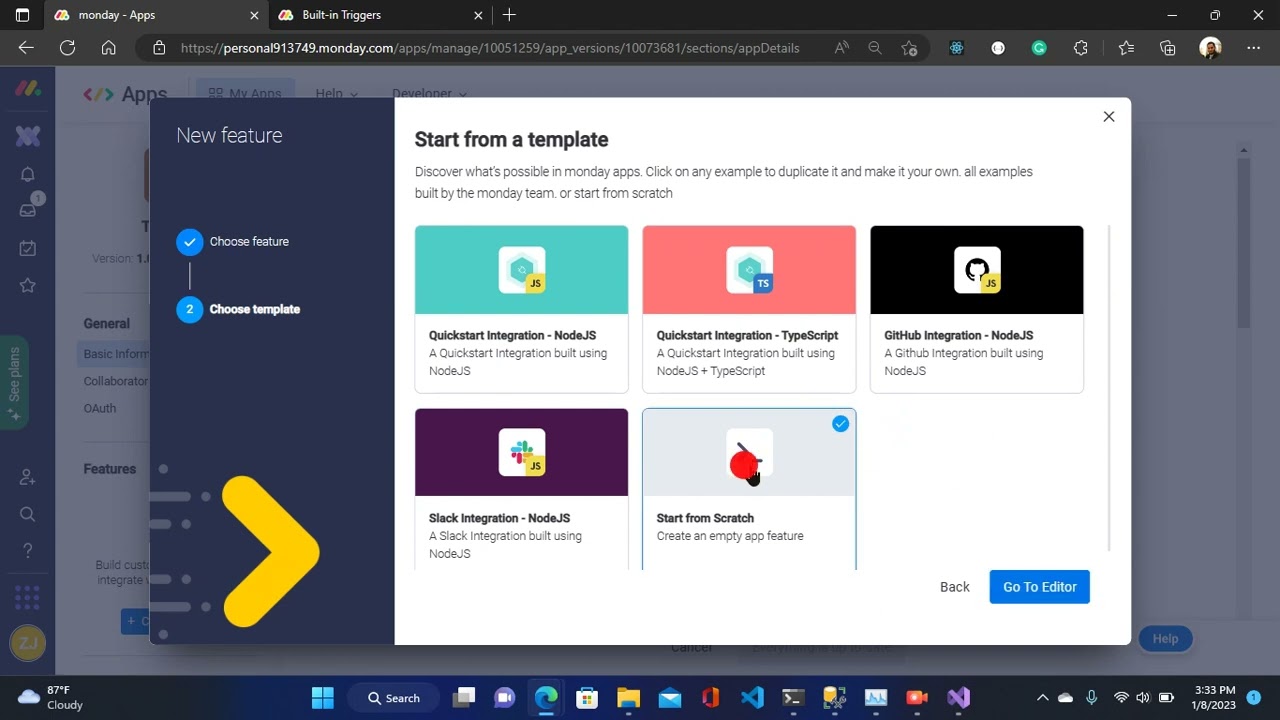Image resolution: width=1280 pixels, height=720 pixels.
Task: Expand the Help dropdown menu
Action: click(x=336, y=93)
